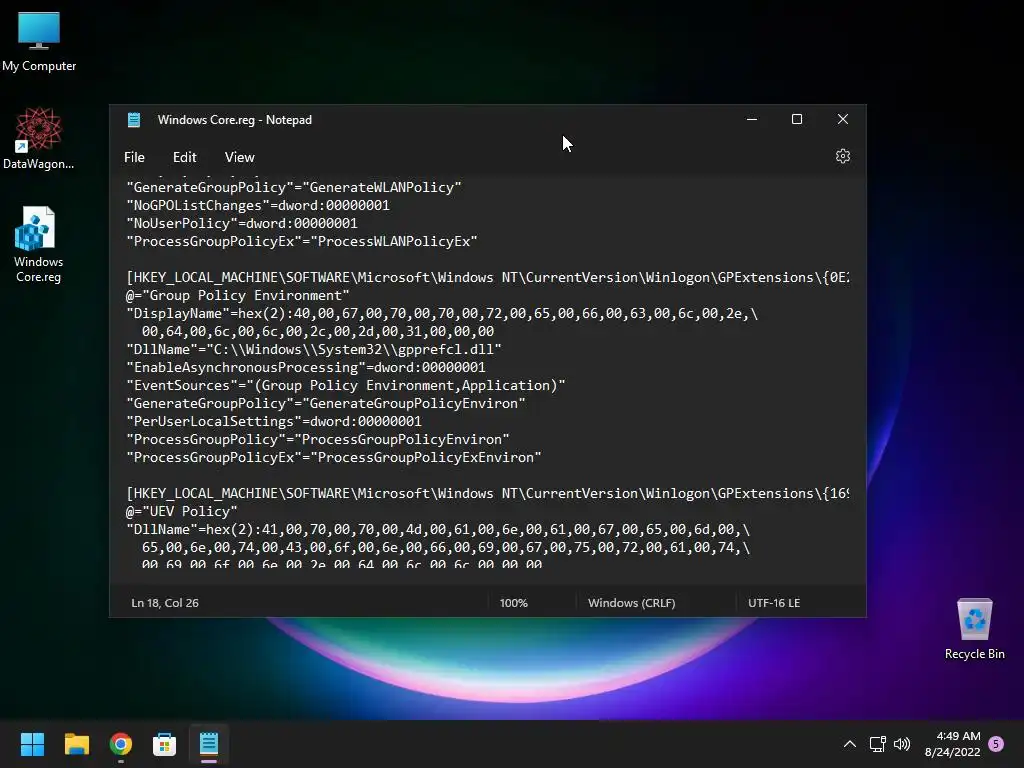1024x768 pixels.
Task: Click the Windows (CRLF) status entry
Action: 632,603
